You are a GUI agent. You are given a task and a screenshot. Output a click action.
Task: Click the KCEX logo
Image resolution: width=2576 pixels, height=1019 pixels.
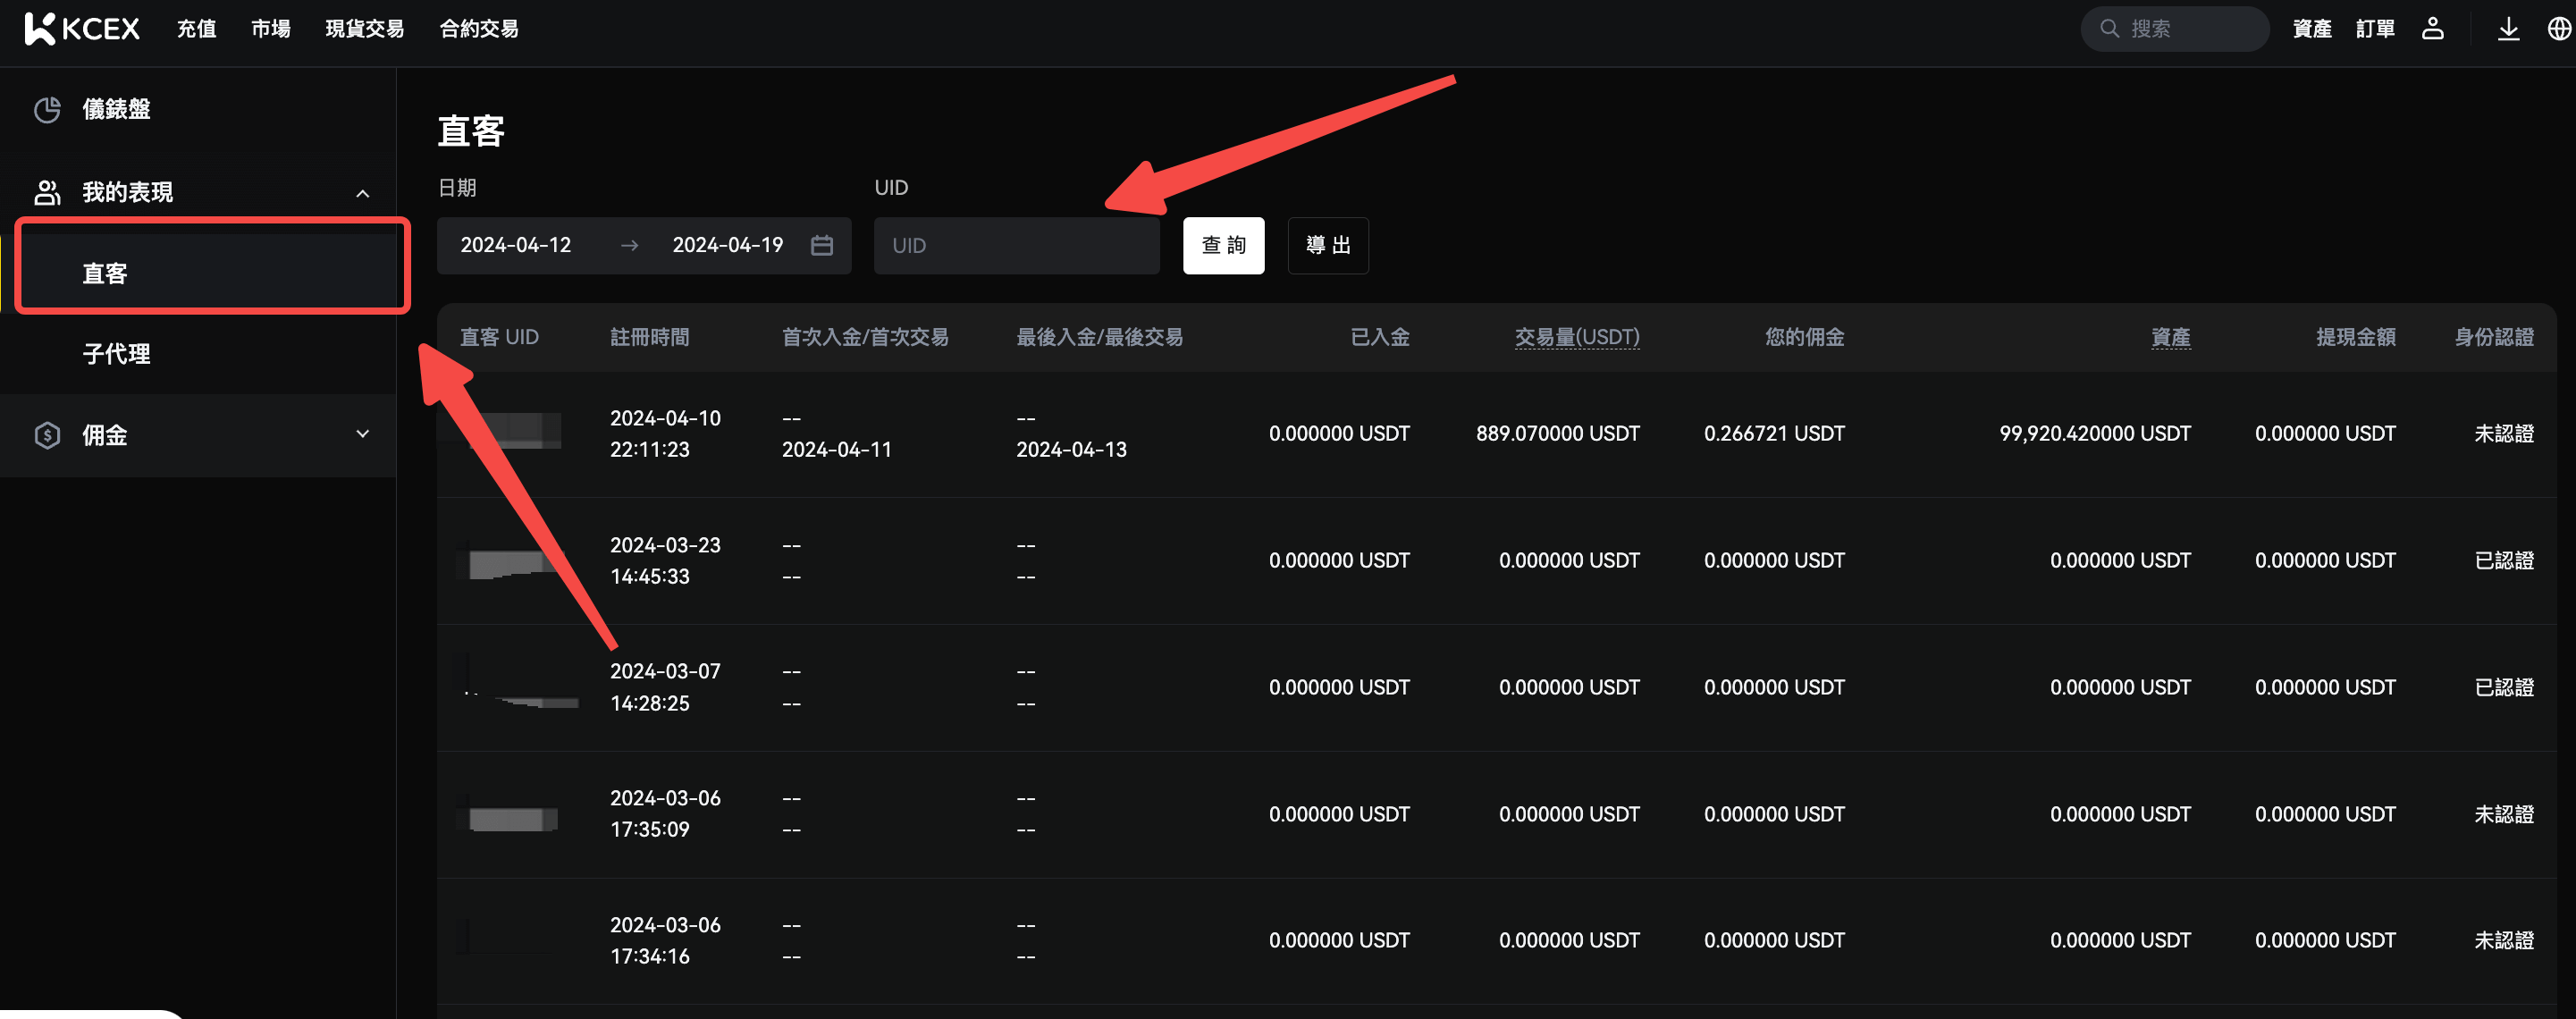coord(82,29)
